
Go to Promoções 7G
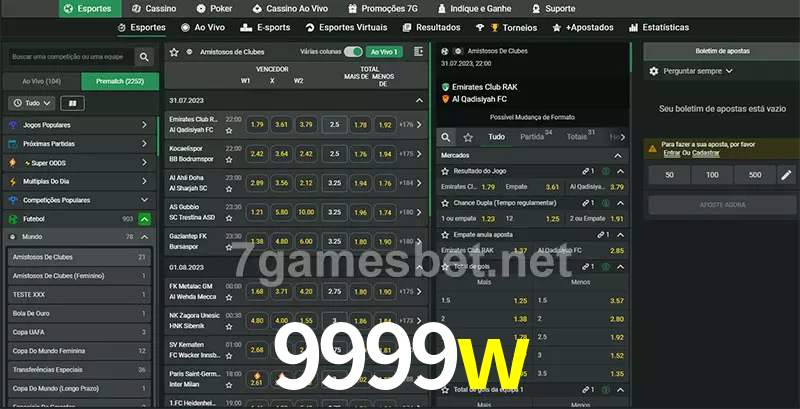(385, 9)
